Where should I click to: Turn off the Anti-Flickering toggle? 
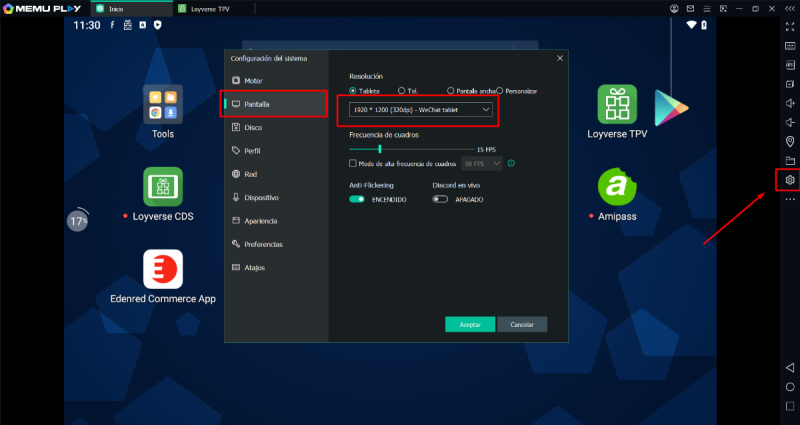point(357,199)
